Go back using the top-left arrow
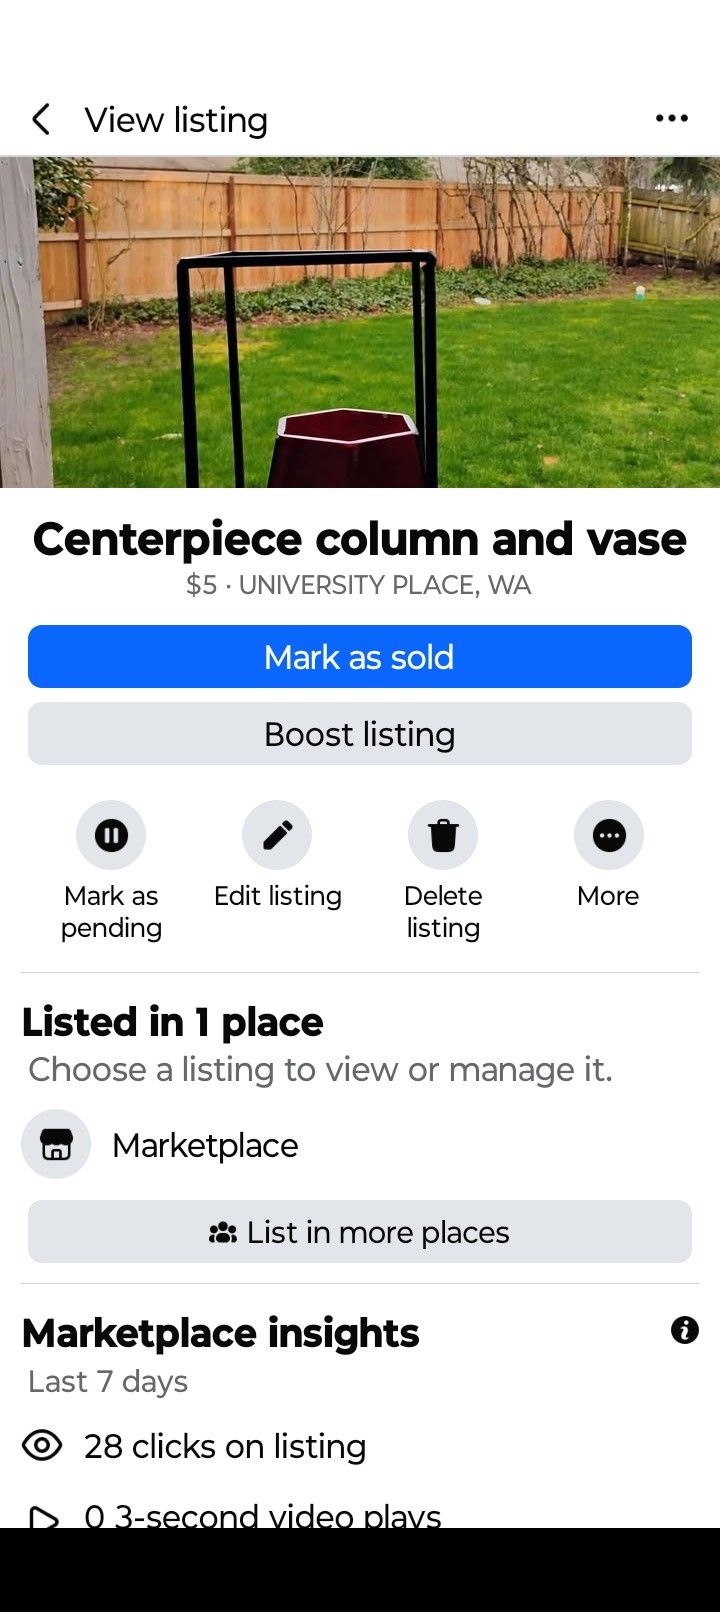 [41, 120]
